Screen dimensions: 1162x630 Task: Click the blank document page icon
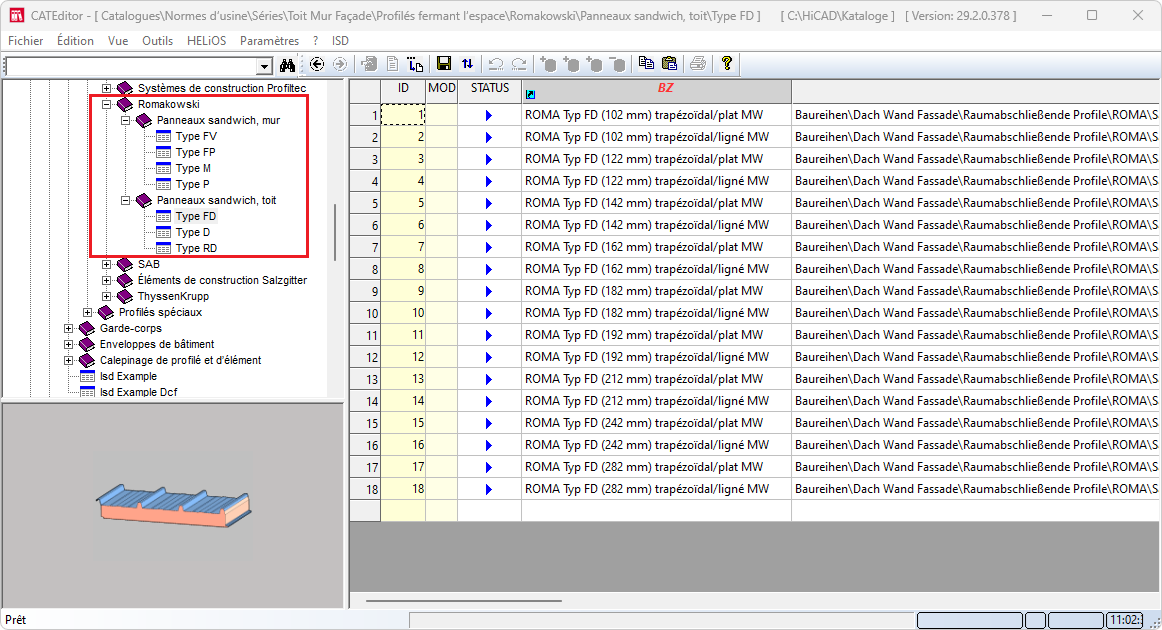click(393, 64)
